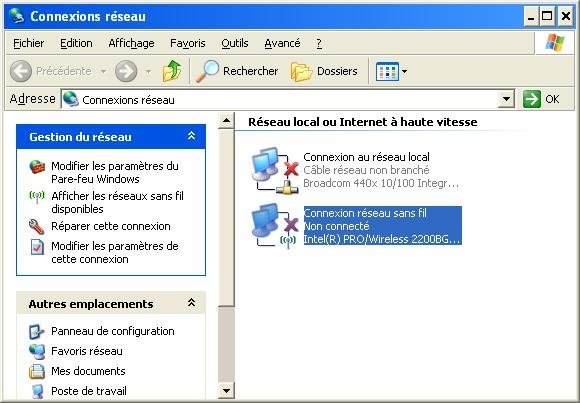Open the ? help menu
580x403 pixels.
coord(319,43)
